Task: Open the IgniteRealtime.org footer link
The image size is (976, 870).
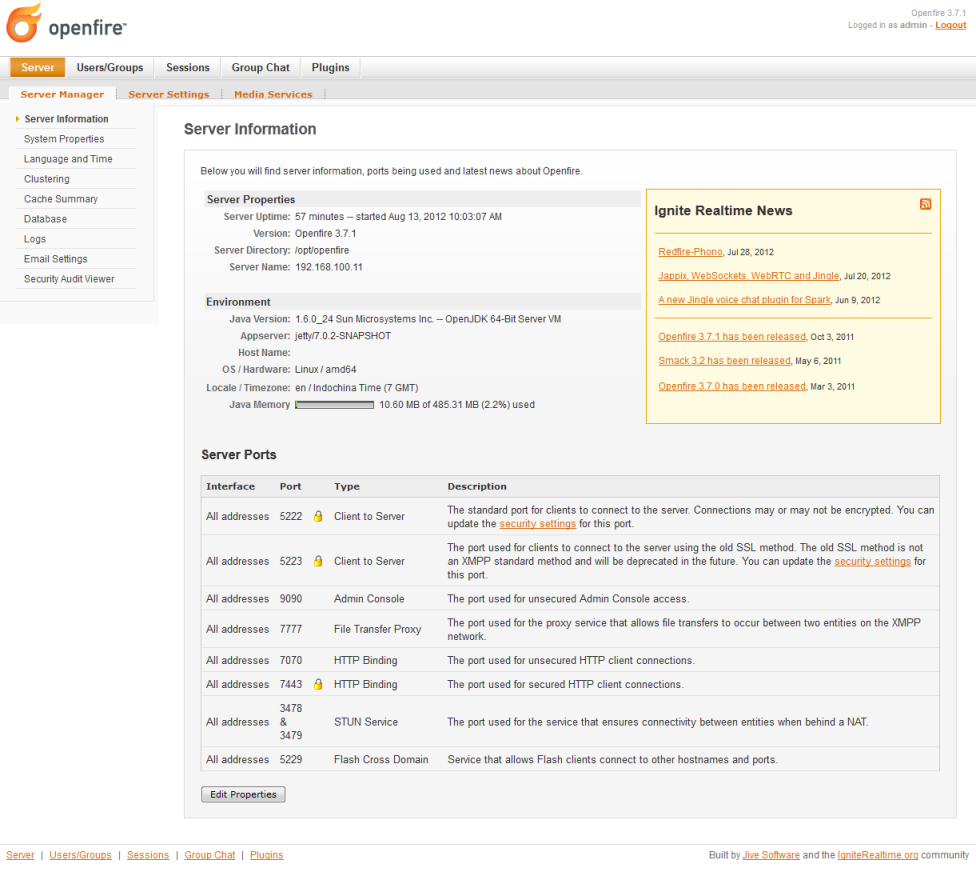Action: coord(878,854)
